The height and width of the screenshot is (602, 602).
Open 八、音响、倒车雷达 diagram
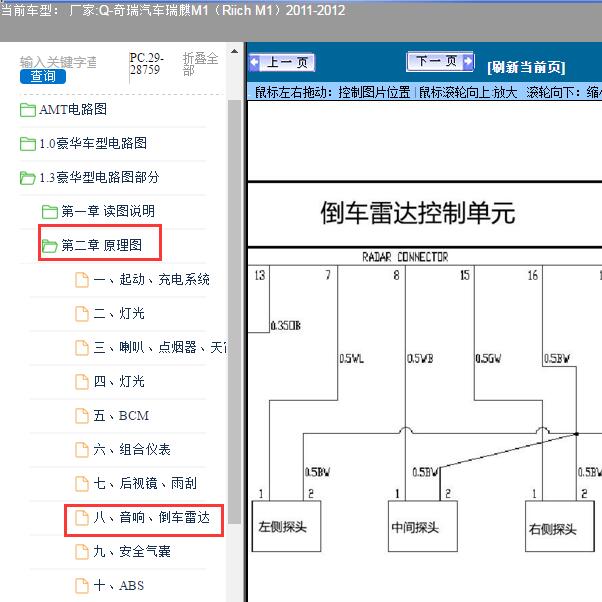(x=151, y=517)
